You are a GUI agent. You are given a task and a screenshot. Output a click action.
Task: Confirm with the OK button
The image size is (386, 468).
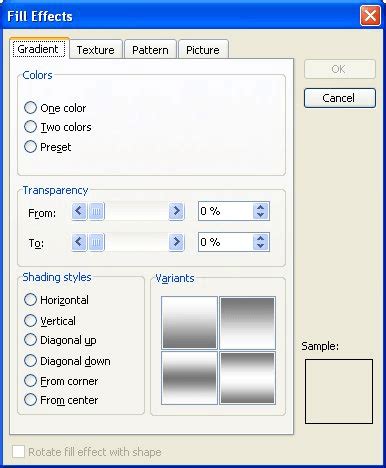tap(340, 69)
